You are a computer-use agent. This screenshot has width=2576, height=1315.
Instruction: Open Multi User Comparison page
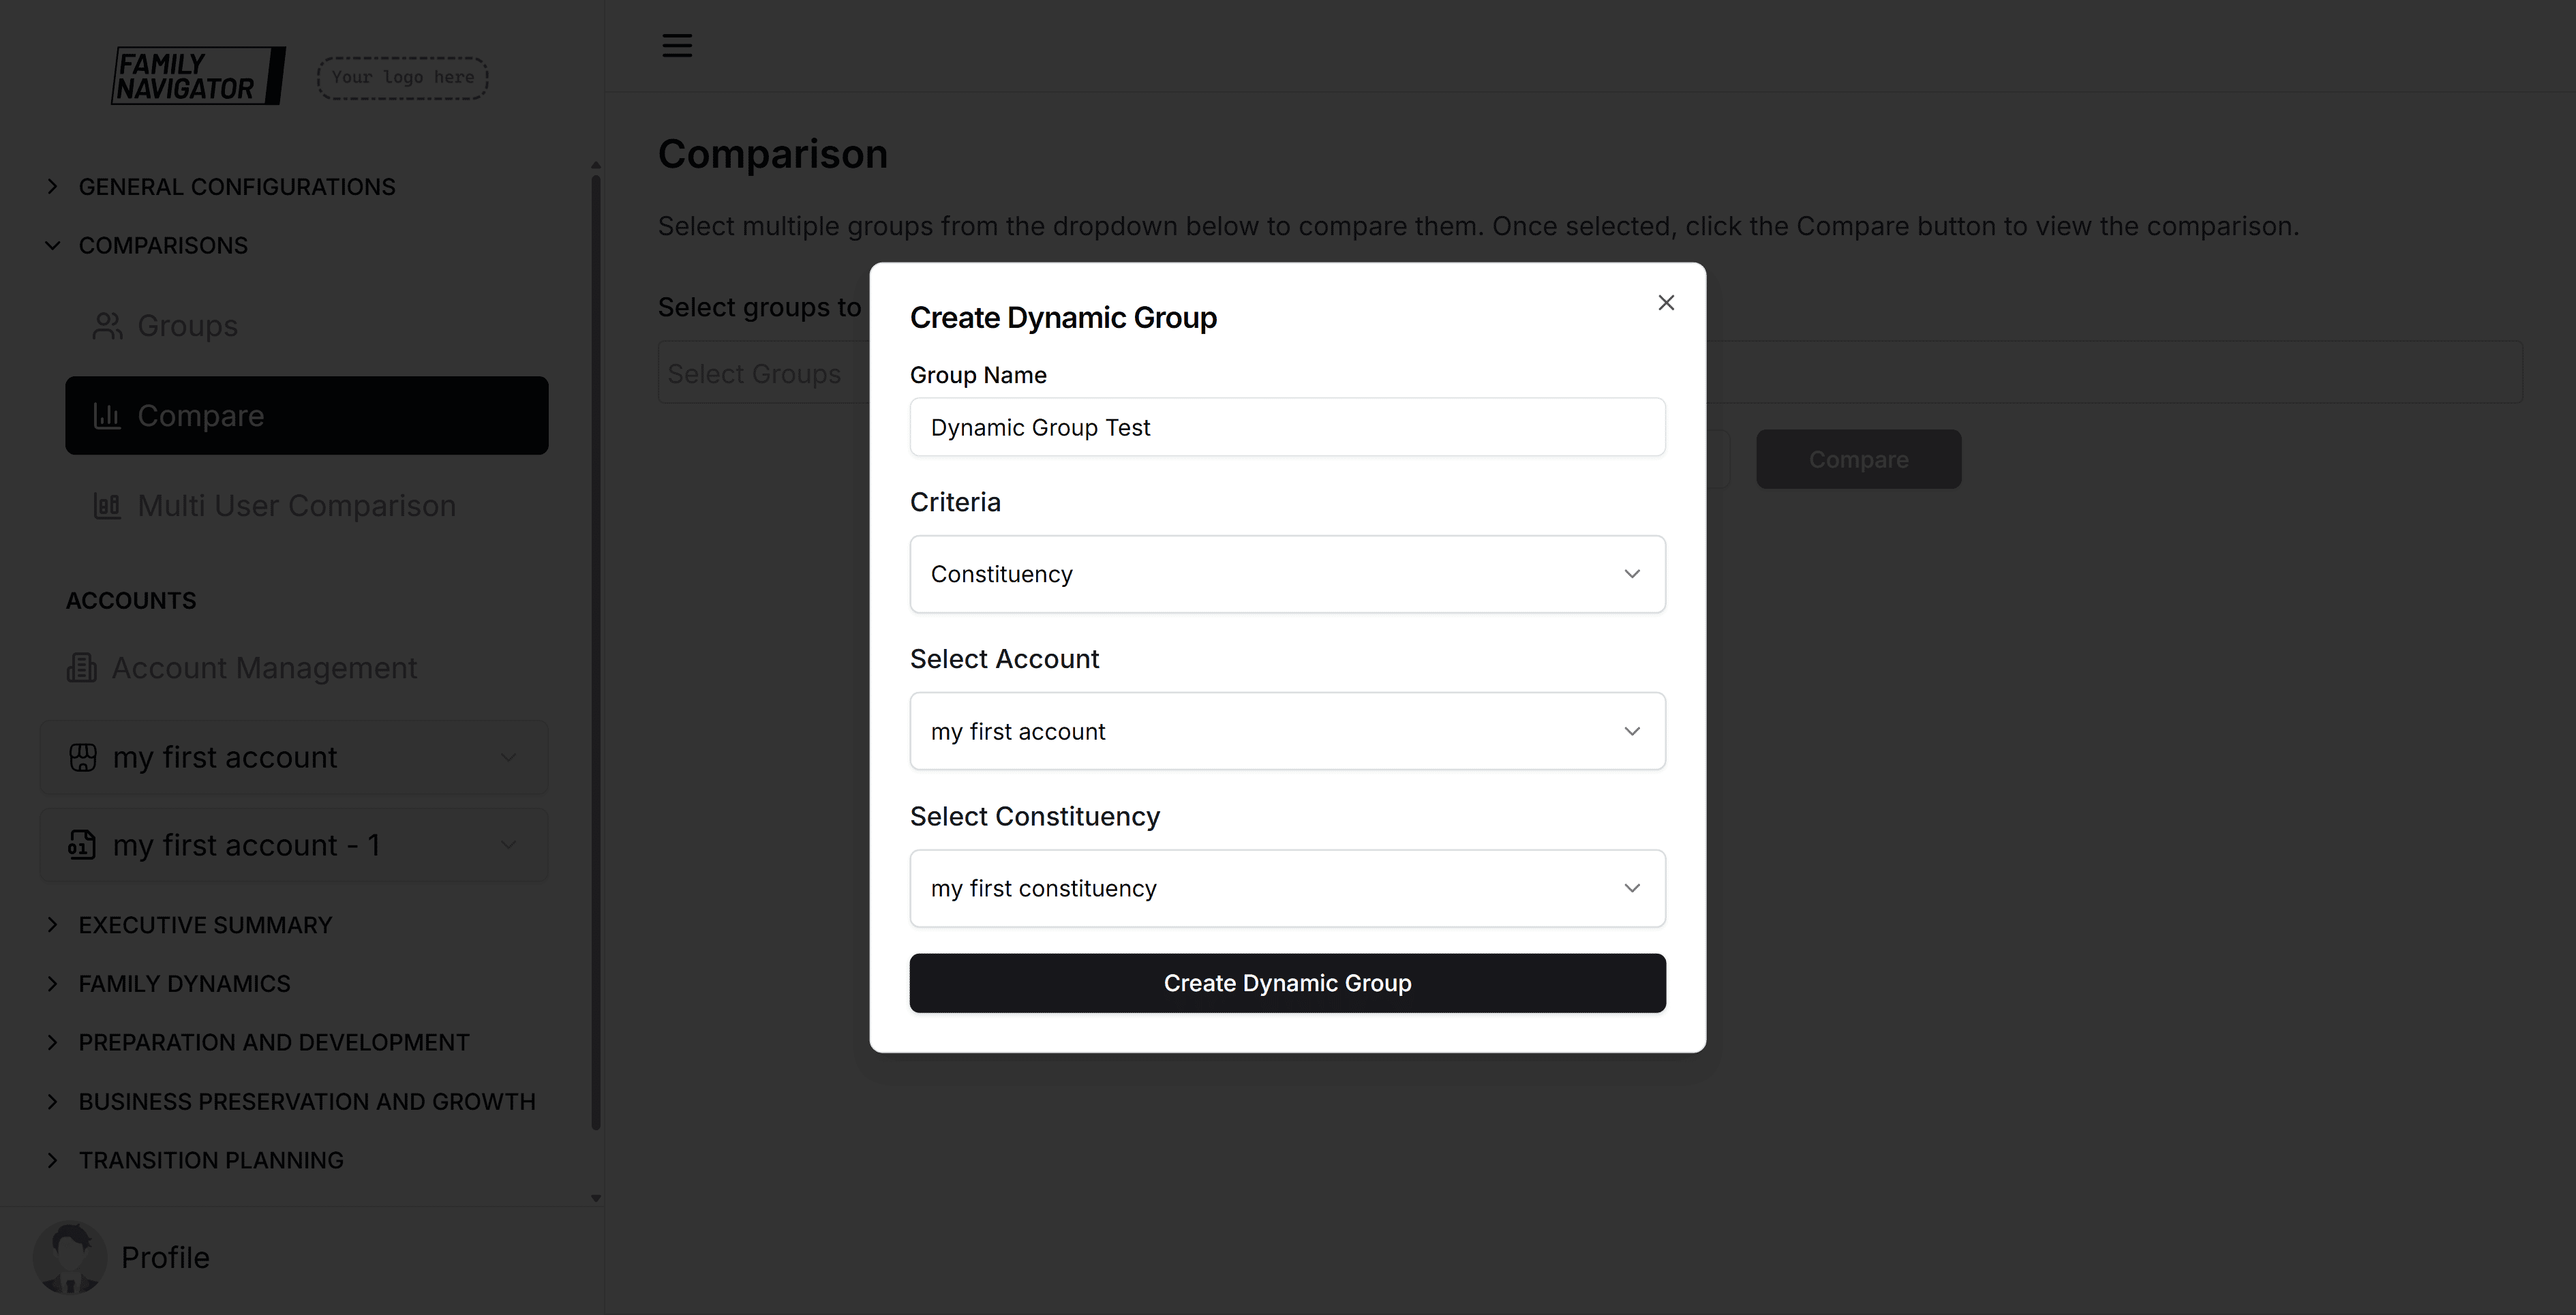296,506
